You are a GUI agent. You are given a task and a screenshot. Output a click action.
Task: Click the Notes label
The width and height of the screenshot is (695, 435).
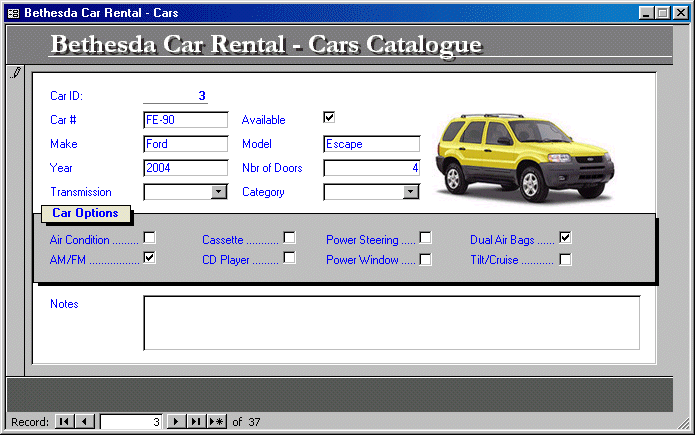tap(64, 304)
